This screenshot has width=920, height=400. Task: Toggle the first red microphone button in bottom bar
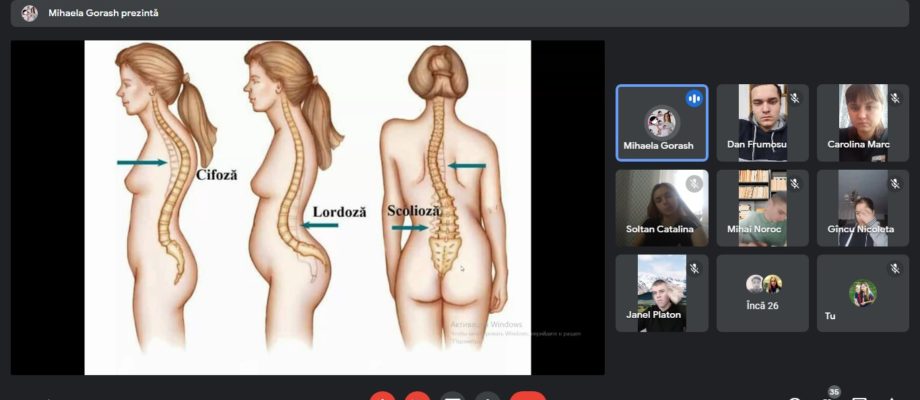point(383,396)
